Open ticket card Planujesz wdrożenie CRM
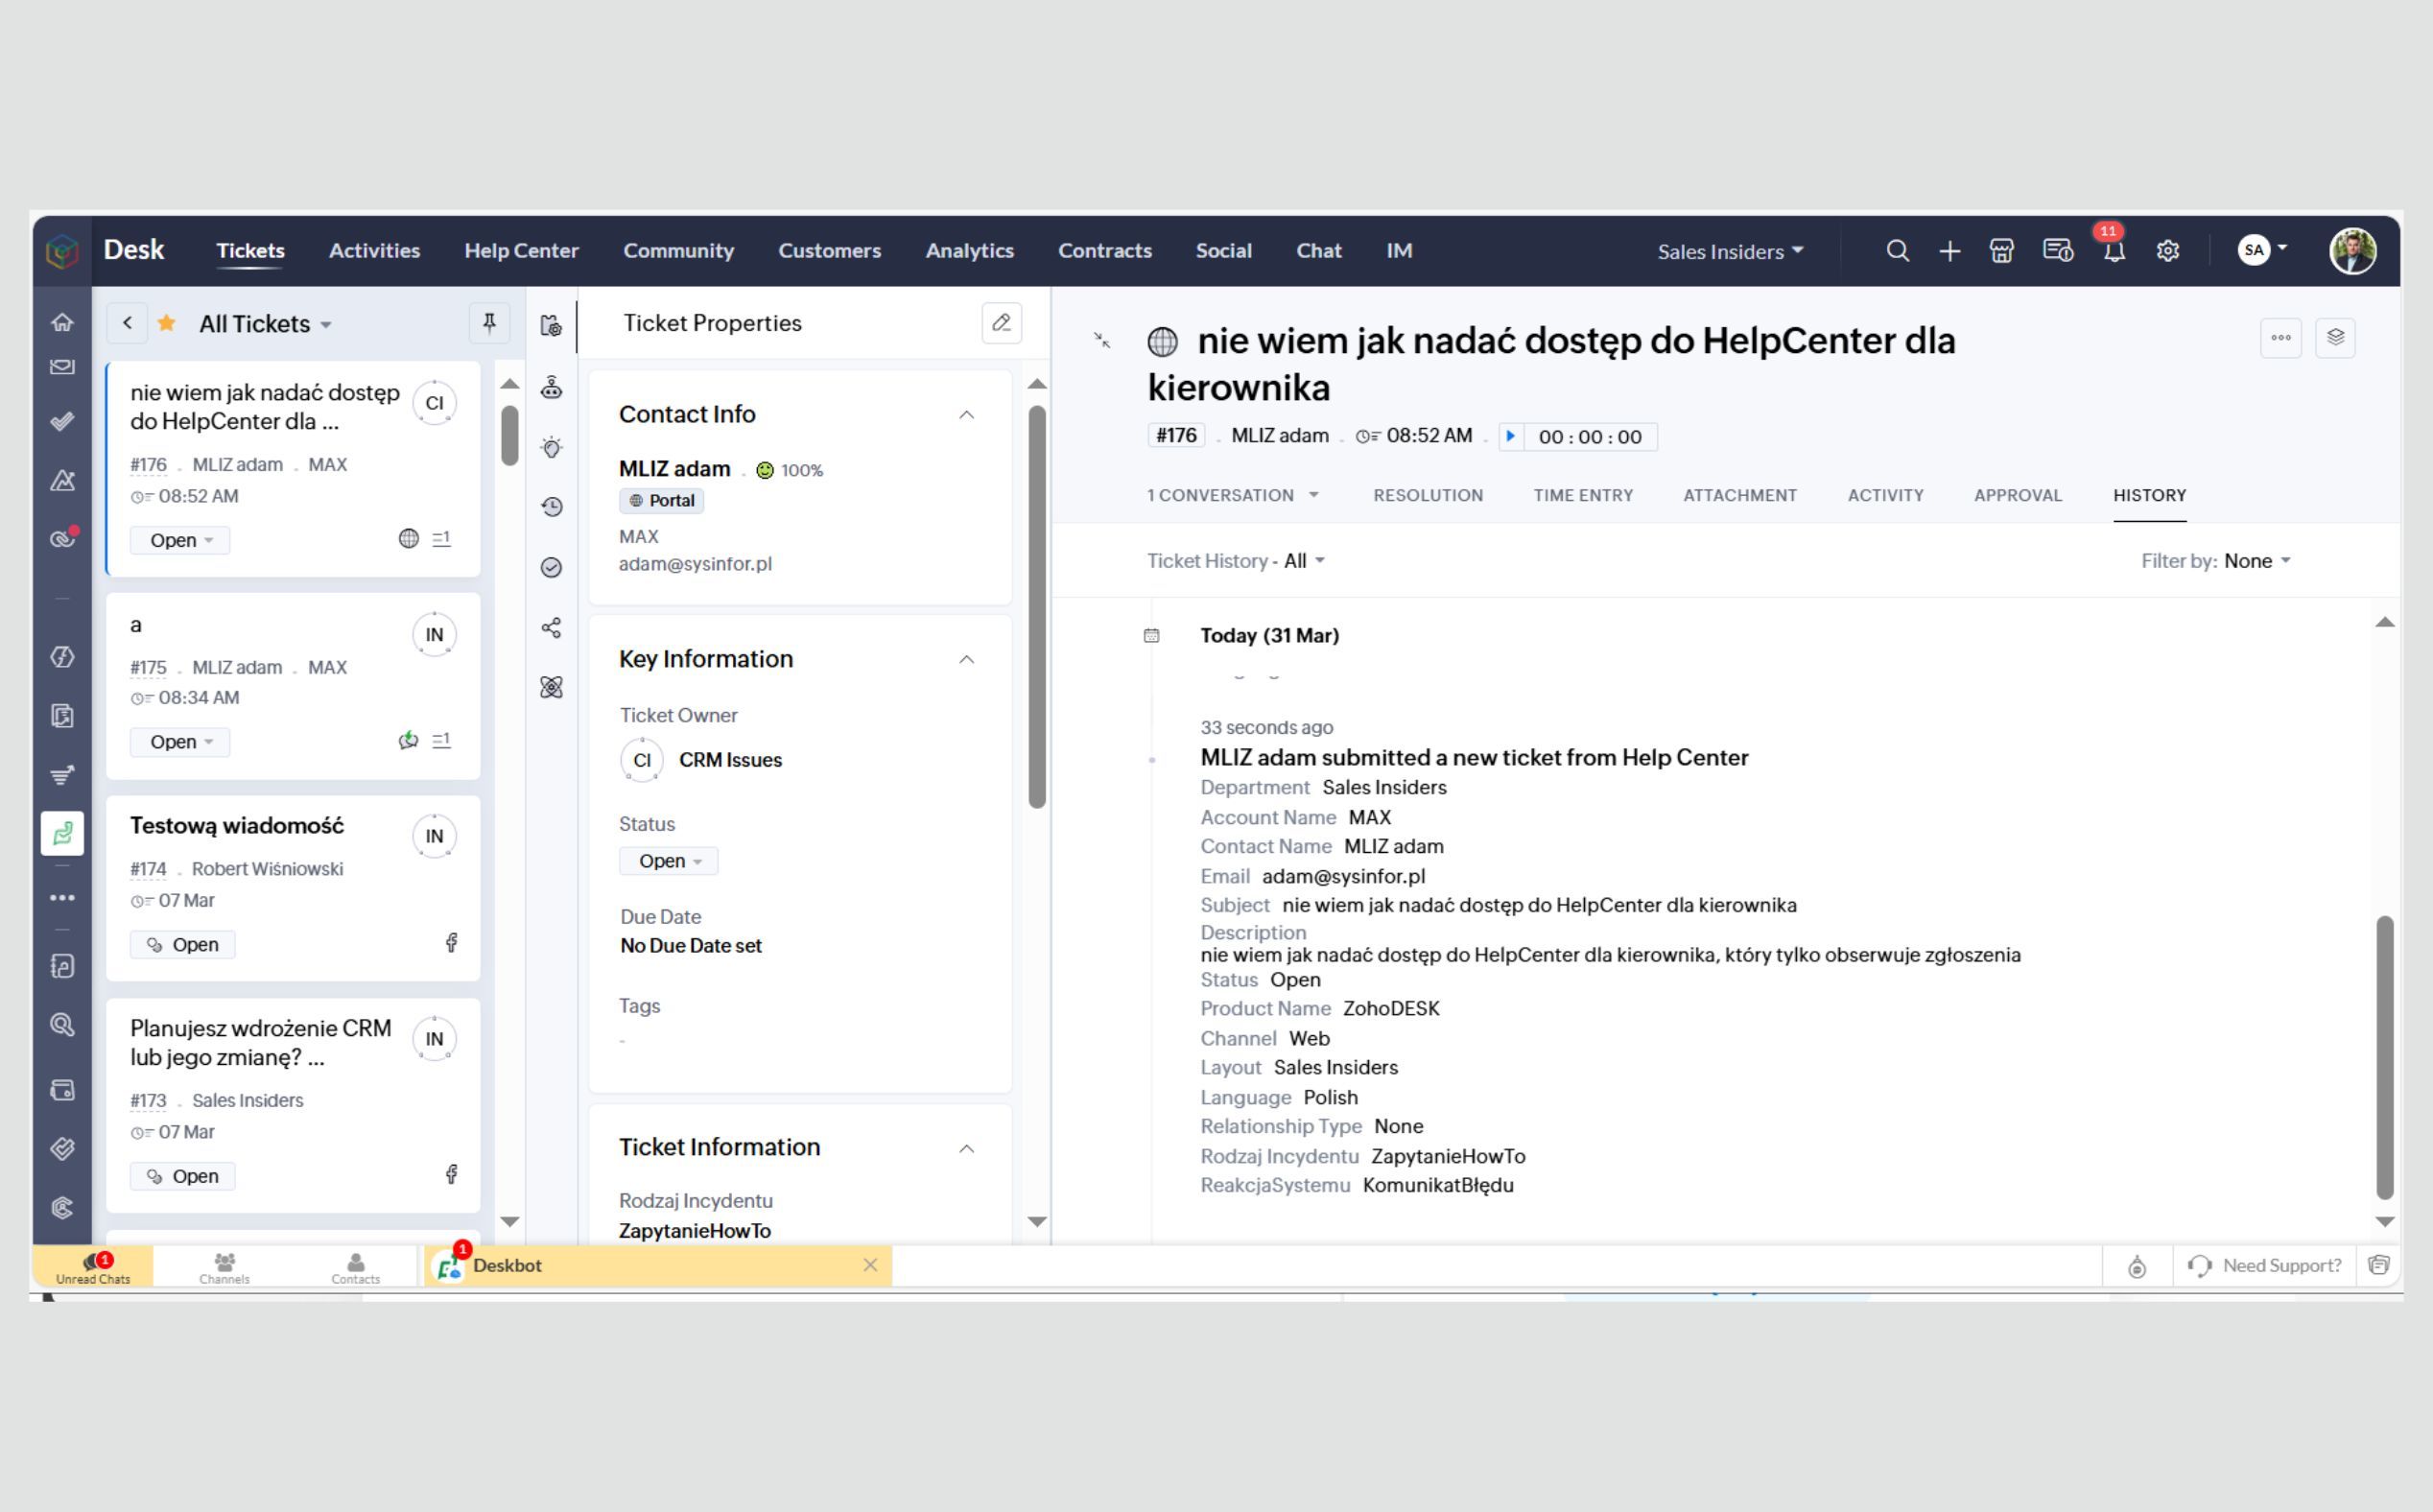The width and height of the screenshot is (2433, 1512). [293, 1105]
